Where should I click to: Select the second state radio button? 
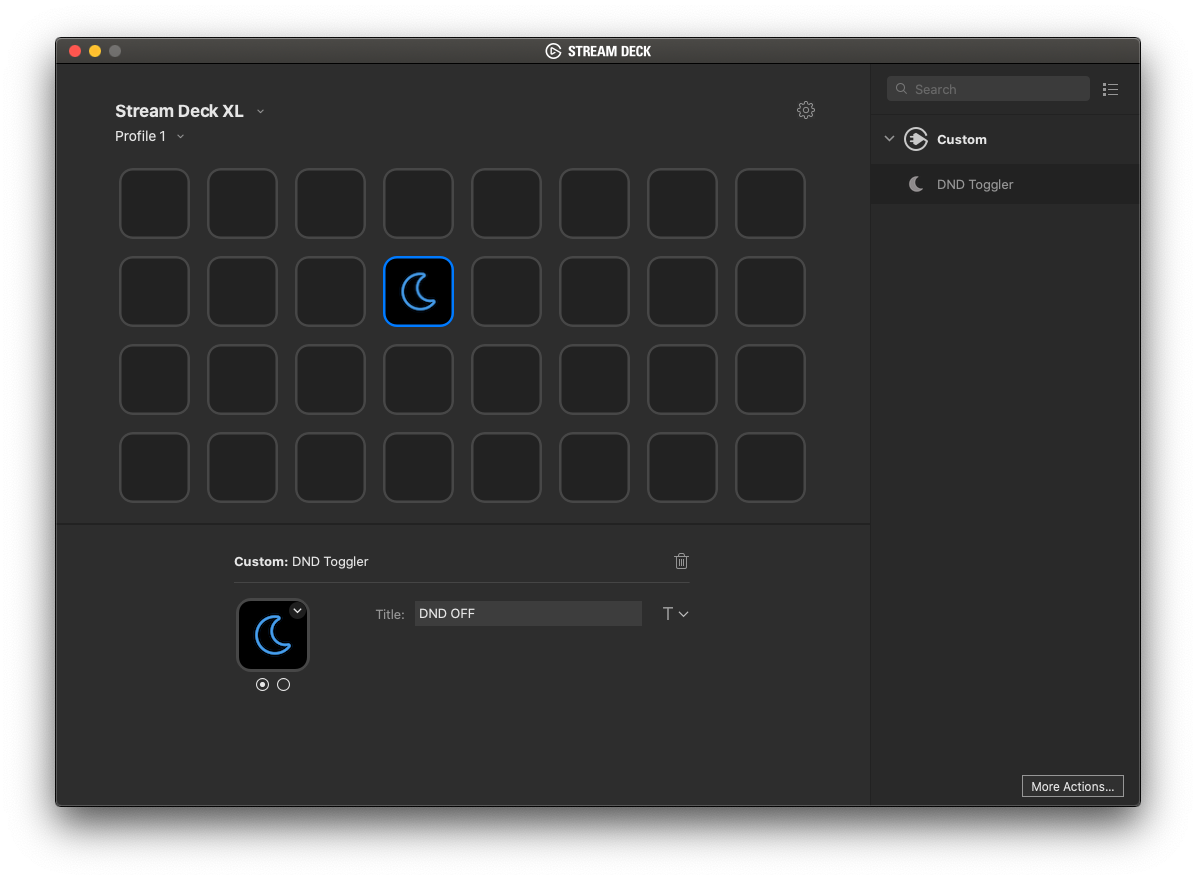(x=284, y=685)
